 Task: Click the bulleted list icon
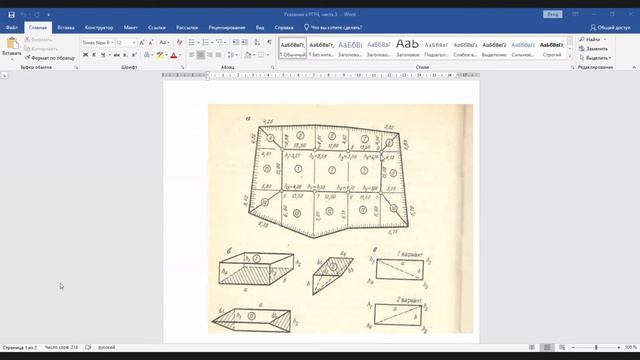192,42
